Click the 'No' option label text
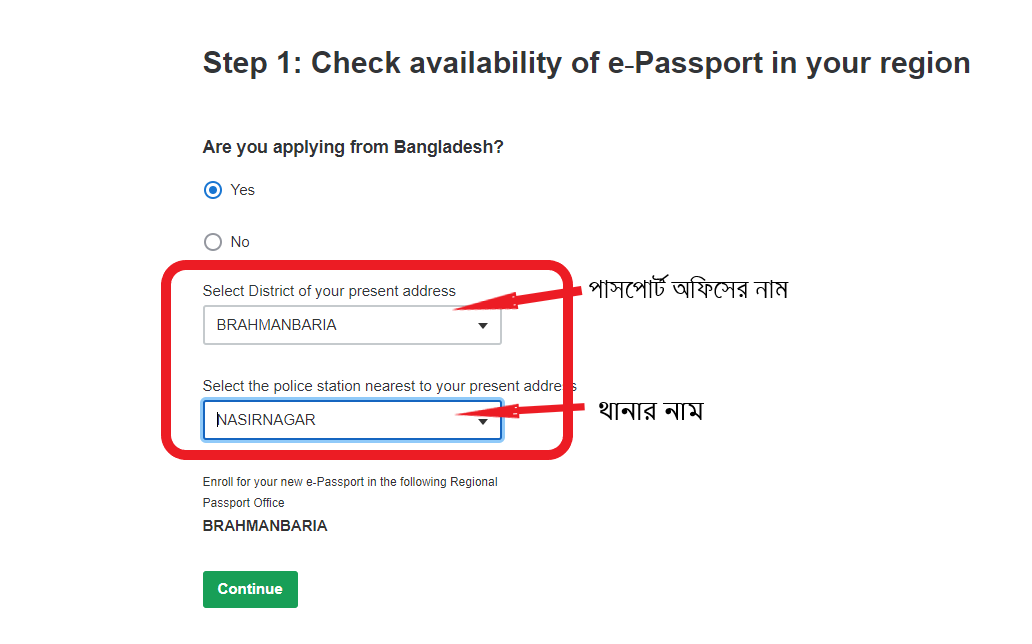 point(240,242)
